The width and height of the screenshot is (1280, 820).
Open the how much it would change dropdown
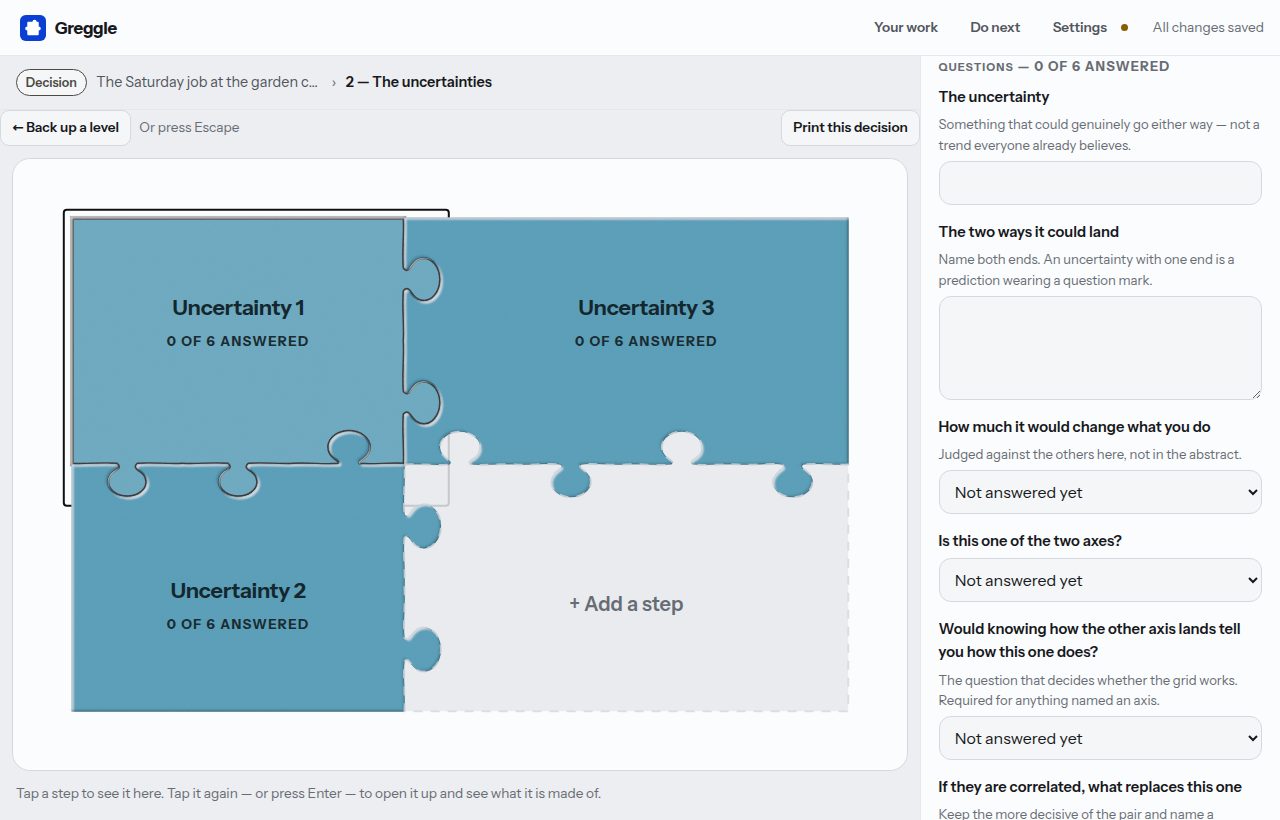1100,492
